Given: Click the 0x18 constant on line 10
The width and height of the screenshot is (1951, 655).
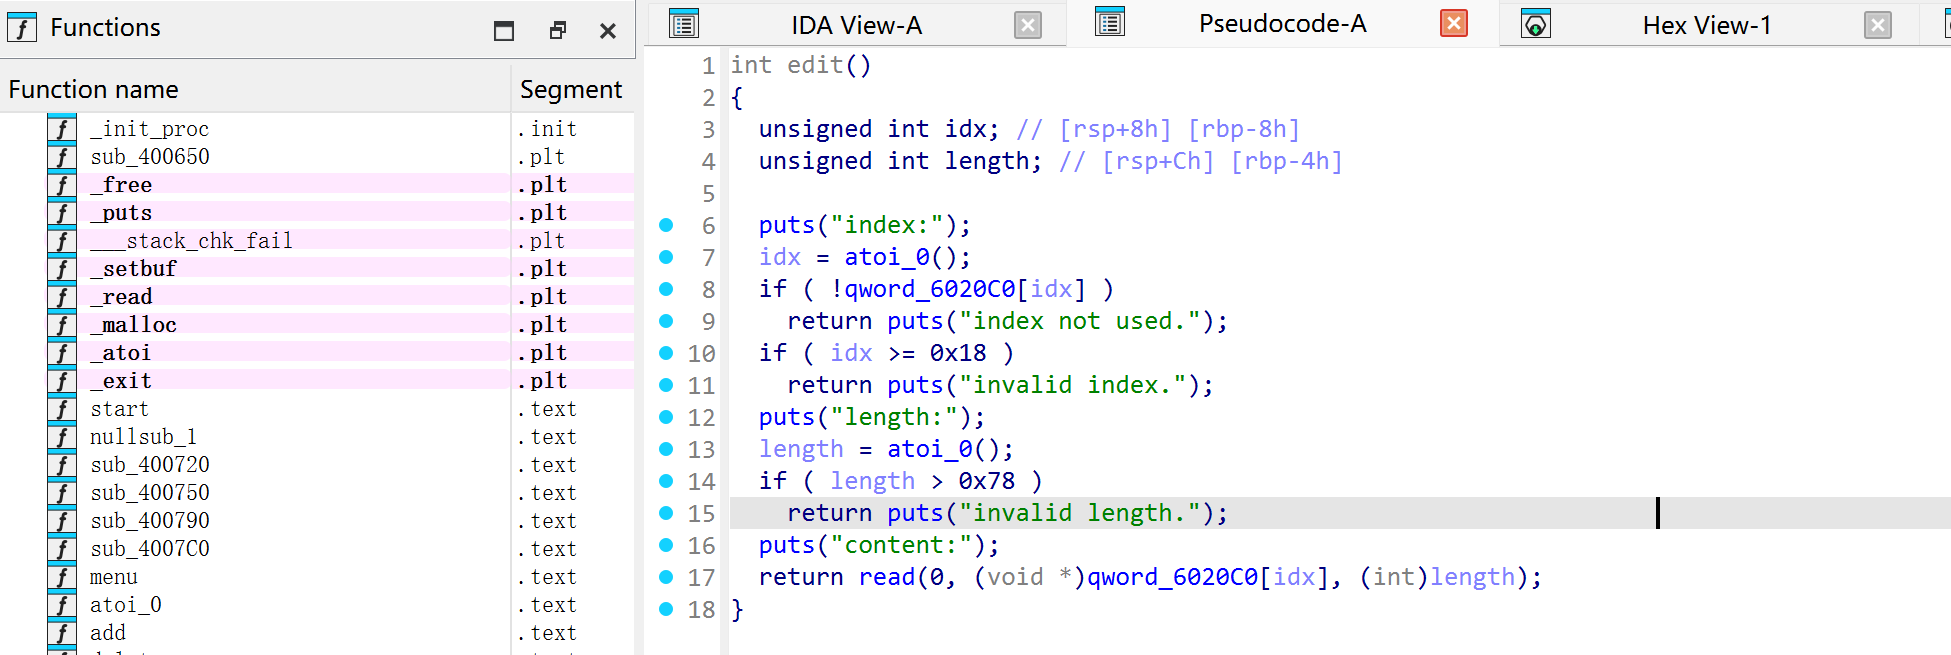Looking at the screenshot, I should coord(958,353).
